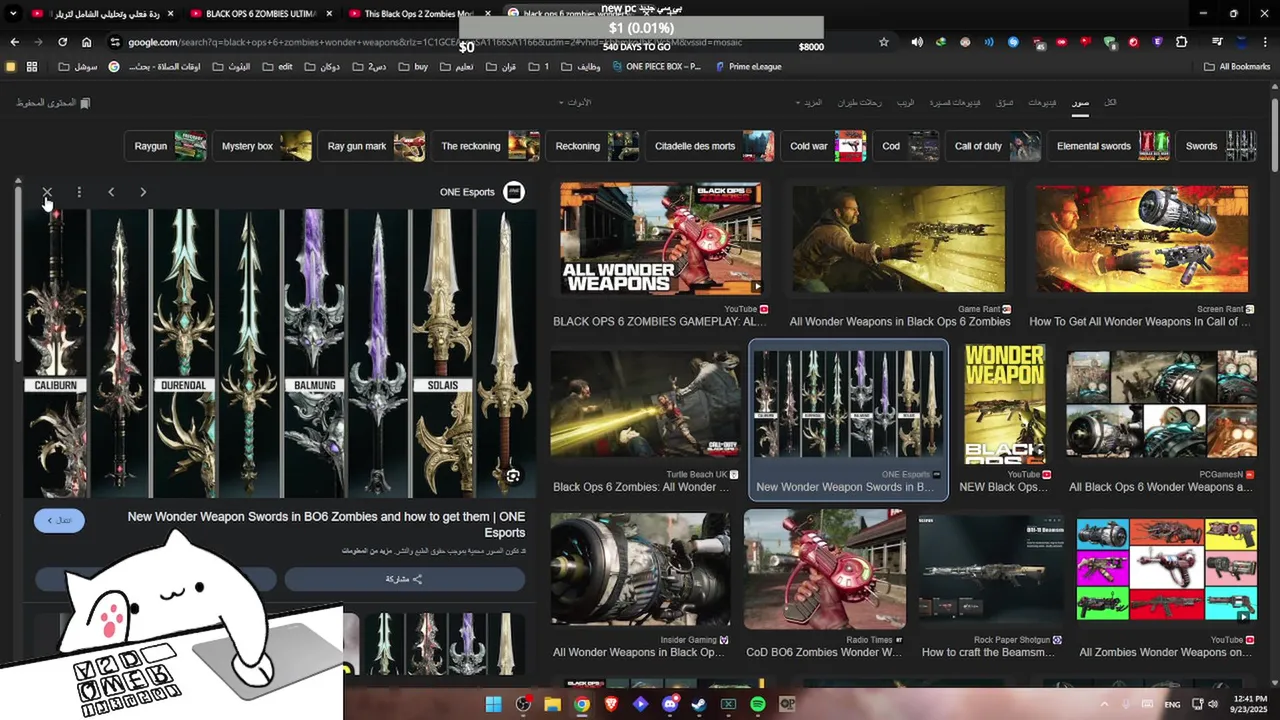Open the yellow WONDER WEAPON YouTube thumbnail

pyautogui.click(x=1005, y=404)
